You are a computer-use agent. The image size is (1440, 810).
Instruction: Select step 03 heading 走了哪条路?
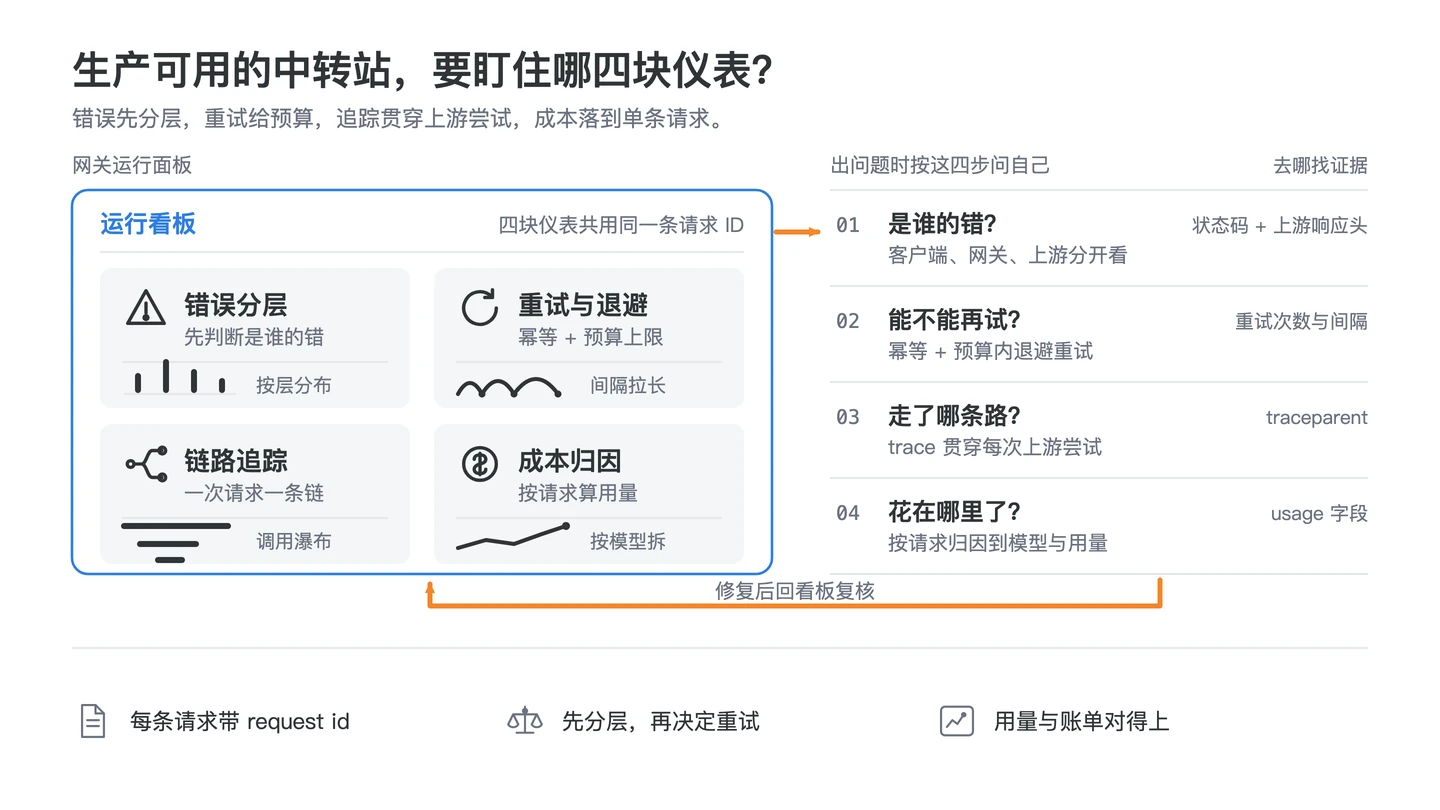(x=954, y=416)
